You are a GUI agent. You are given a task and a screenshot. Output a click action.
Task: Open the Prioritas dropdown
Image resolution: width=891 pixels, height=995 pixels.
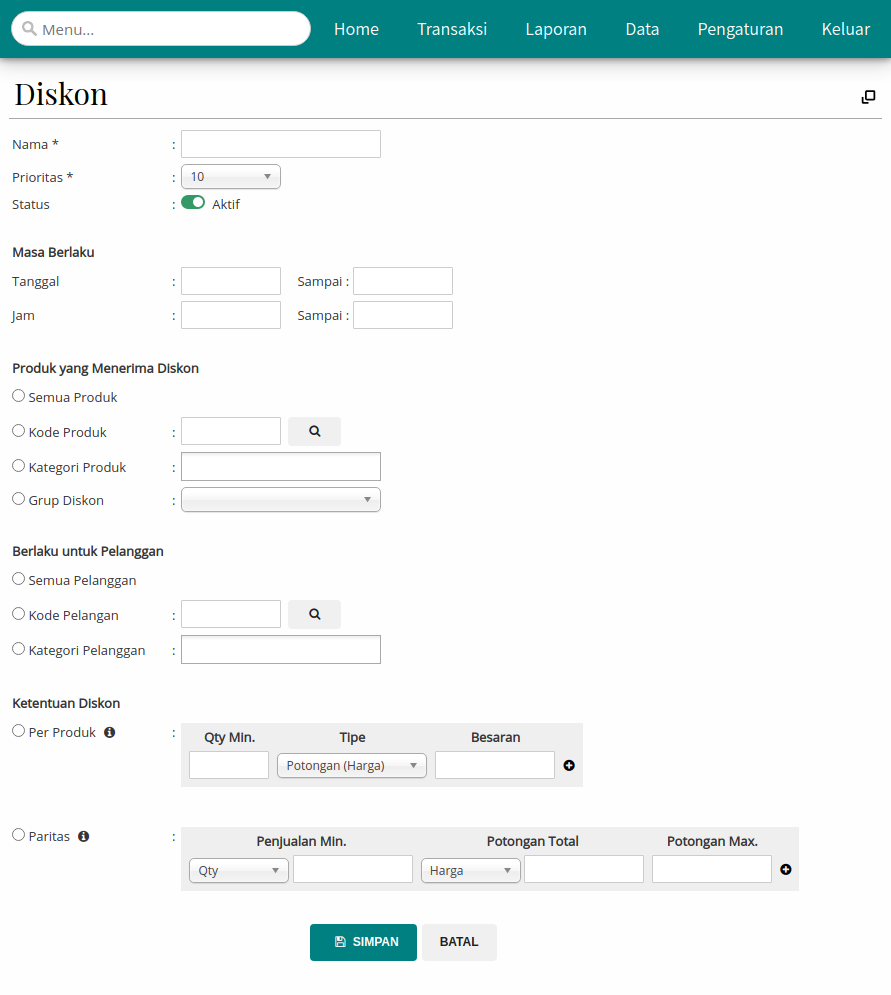(x=230, y=176)
